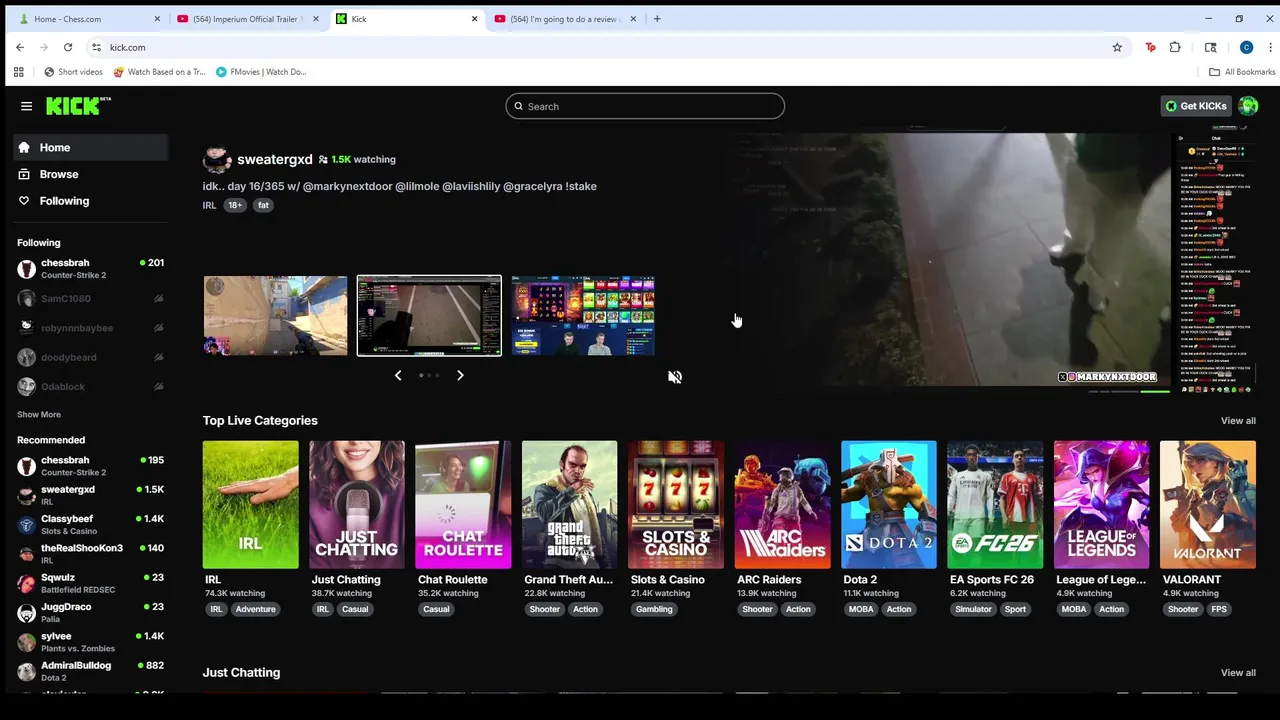Image resolution: width=1280 pixels, height=720 pixels.
Task: Open the Slots & Casino category card
Action: (676, 505)
